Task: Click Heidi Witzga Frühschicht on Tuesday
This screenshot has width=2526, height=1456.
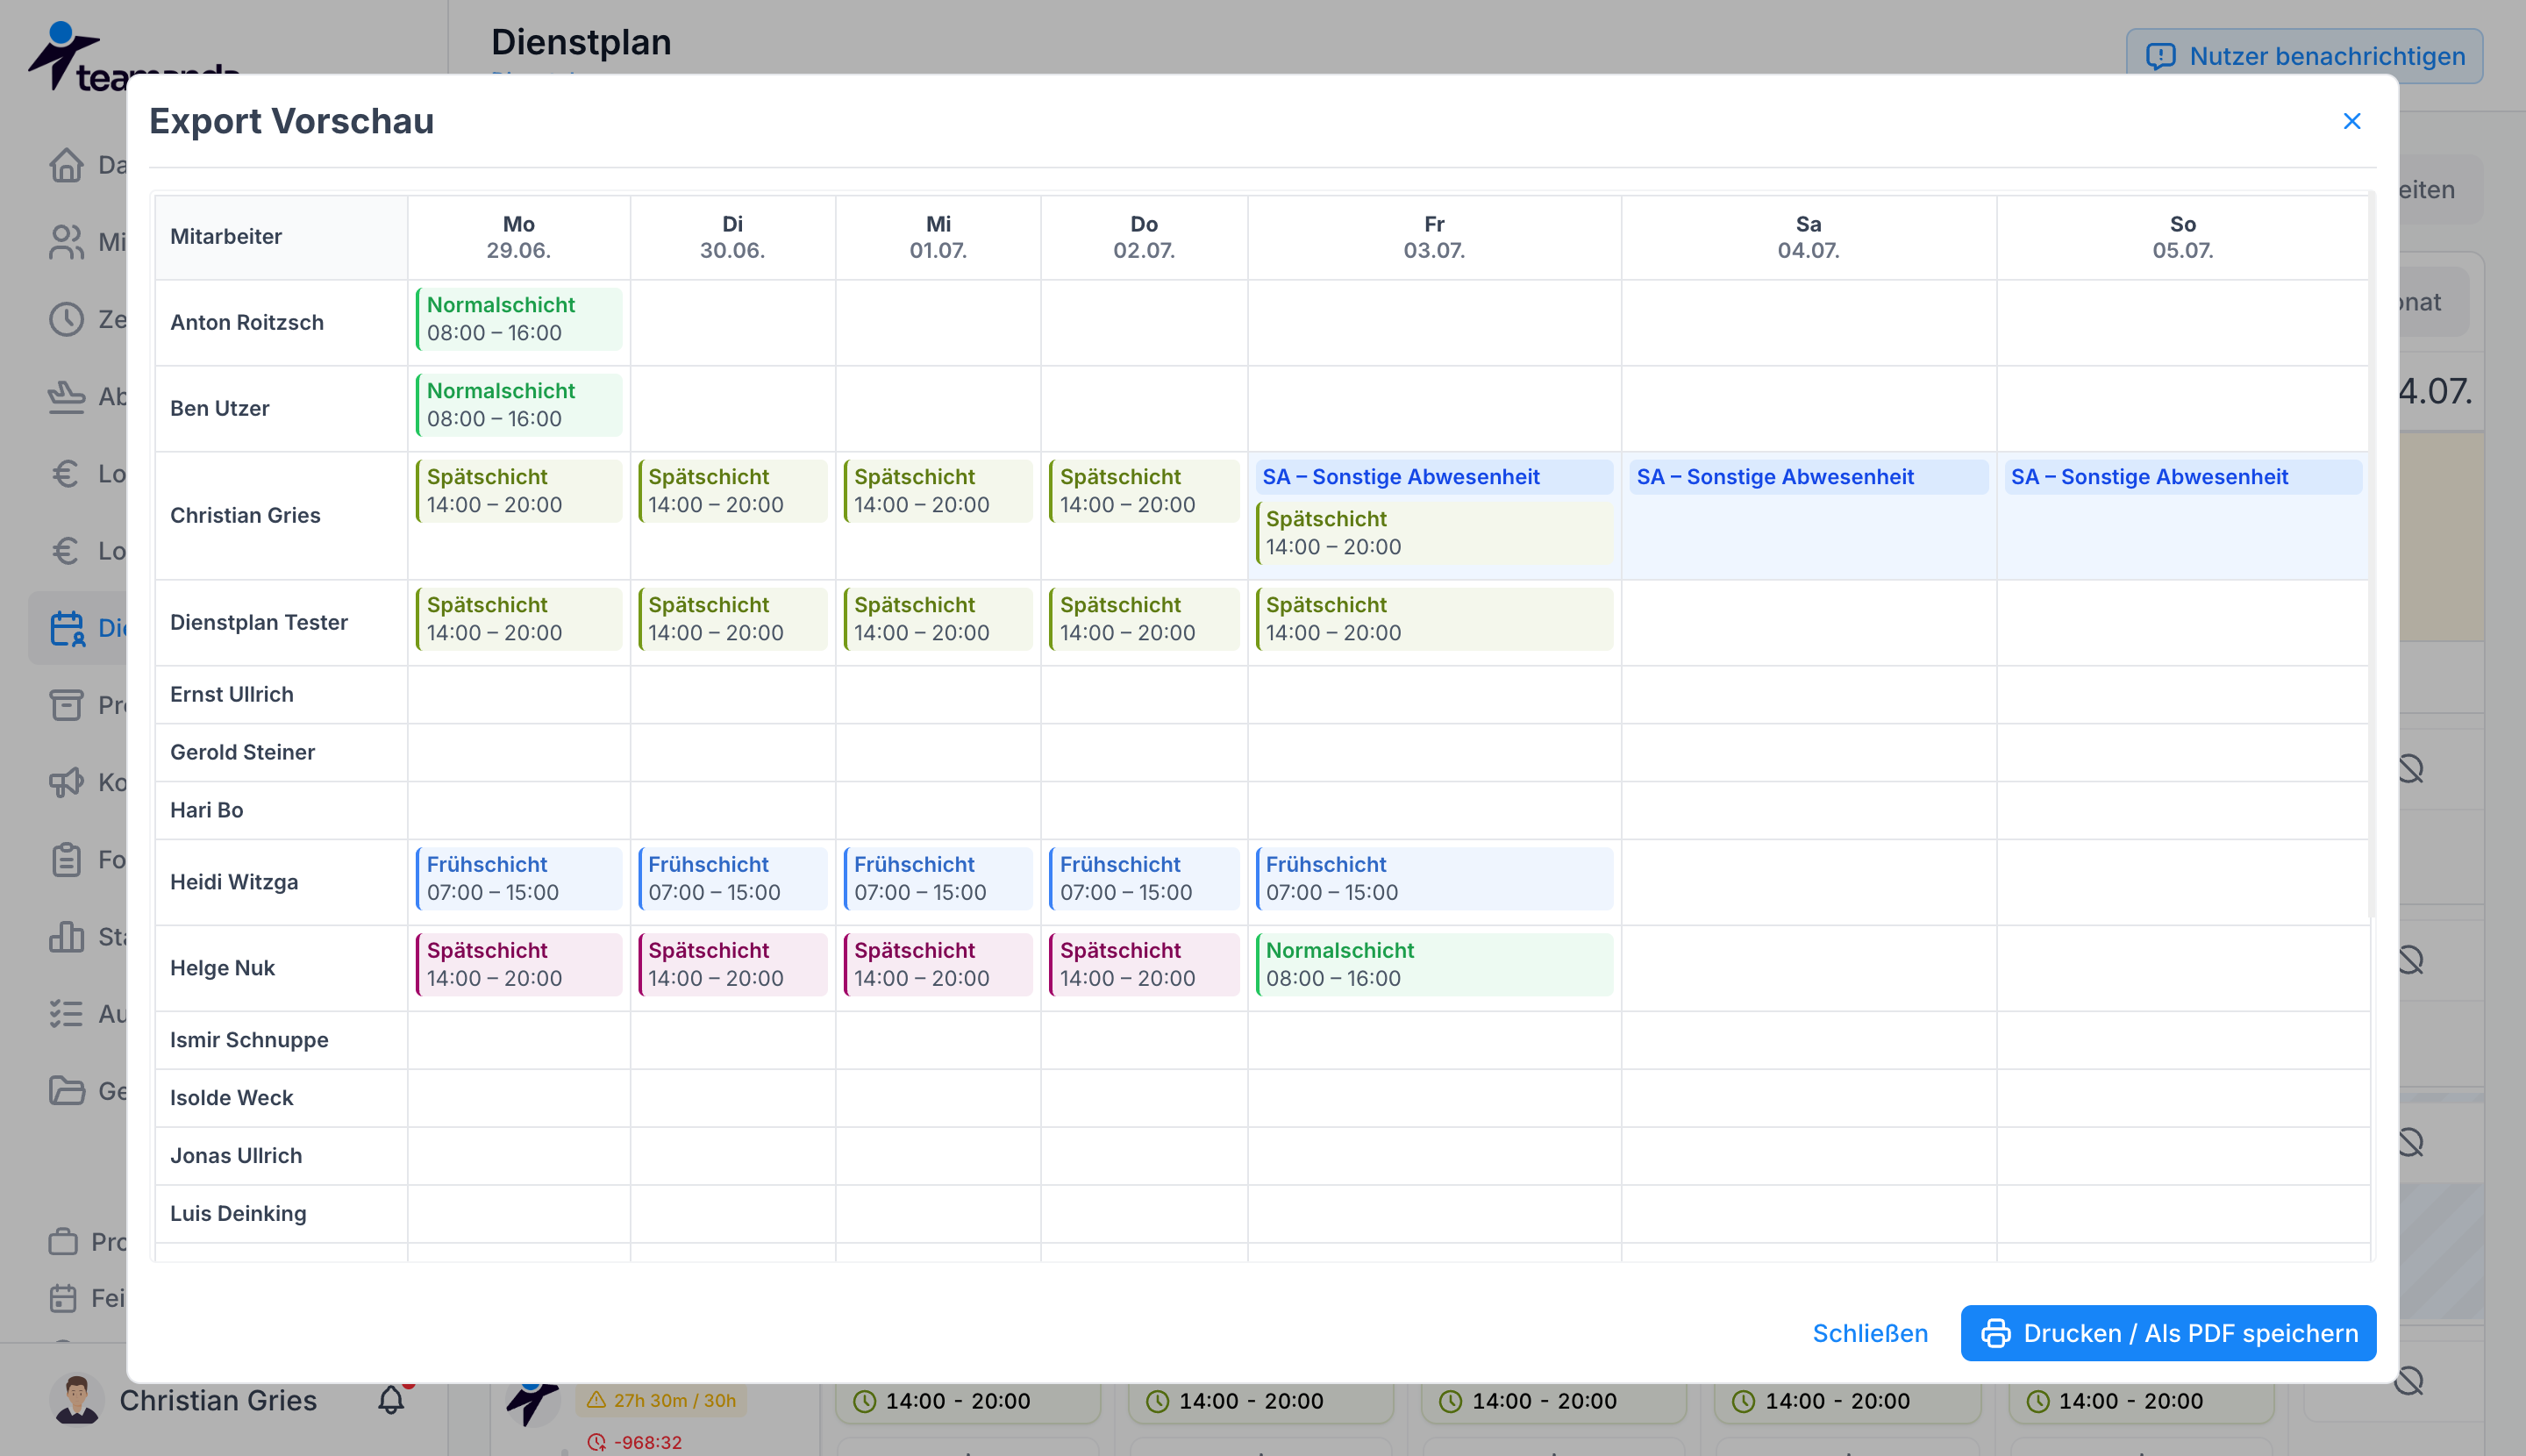Action: click(733, 878)
